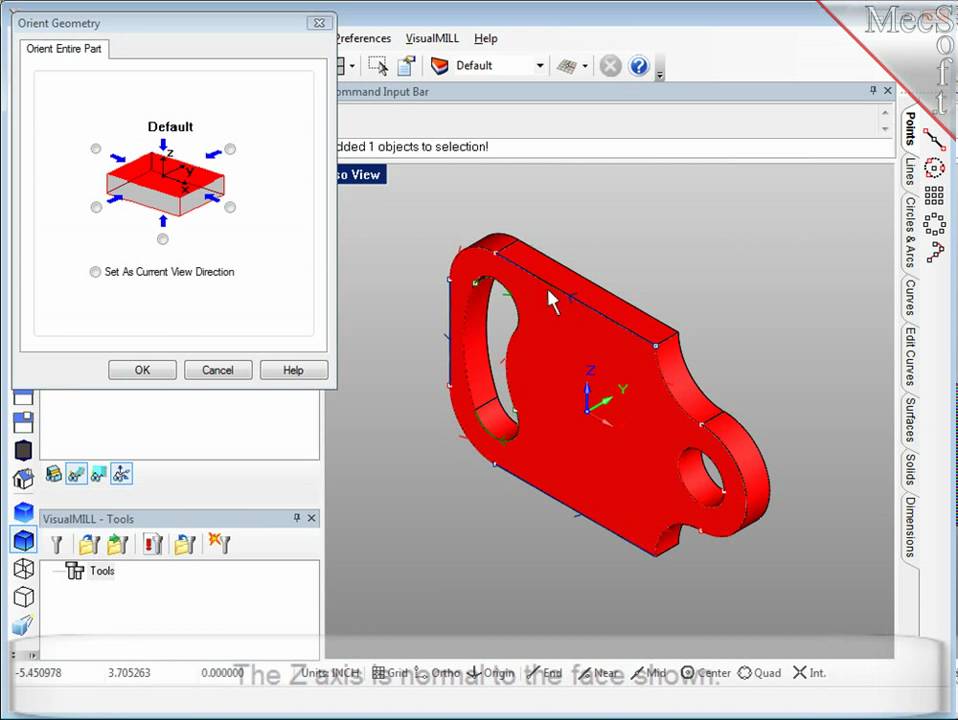This screenshot has width=958, height=720.
Task: Click the home view house icon
Action: click(x=23, y=479)
